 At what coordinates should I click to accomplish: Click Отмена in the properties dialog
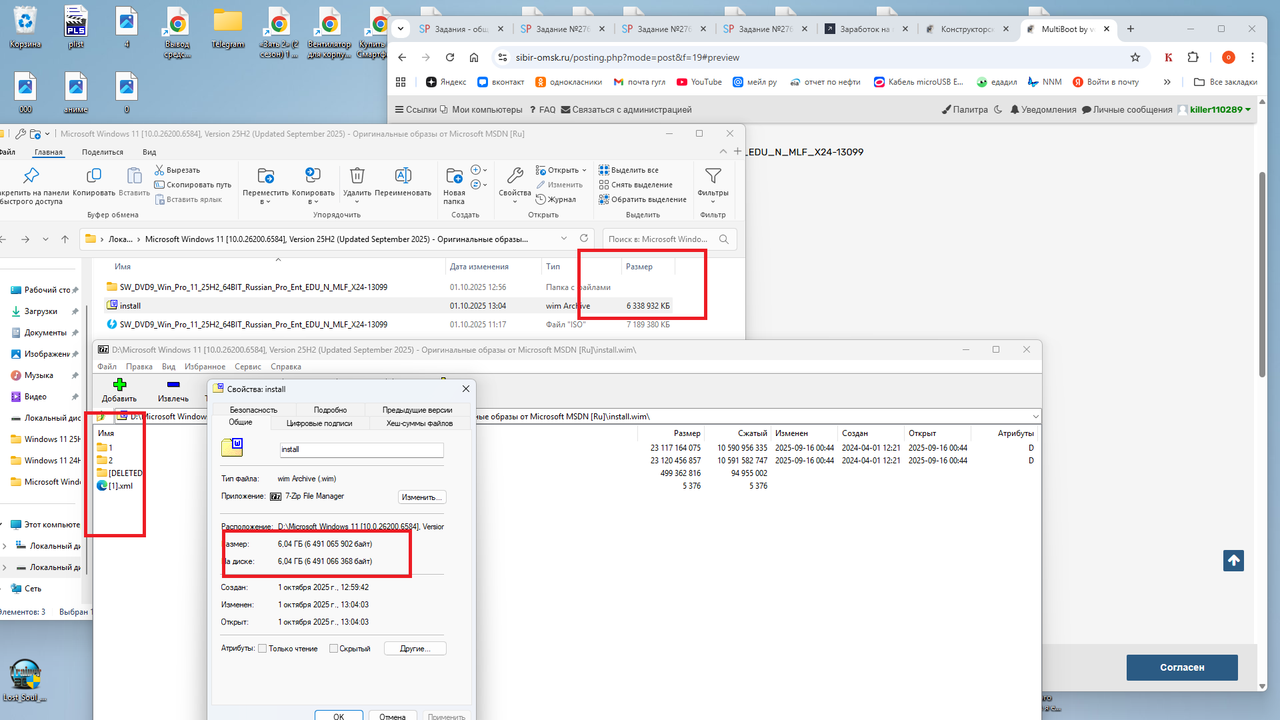(392, 716)
